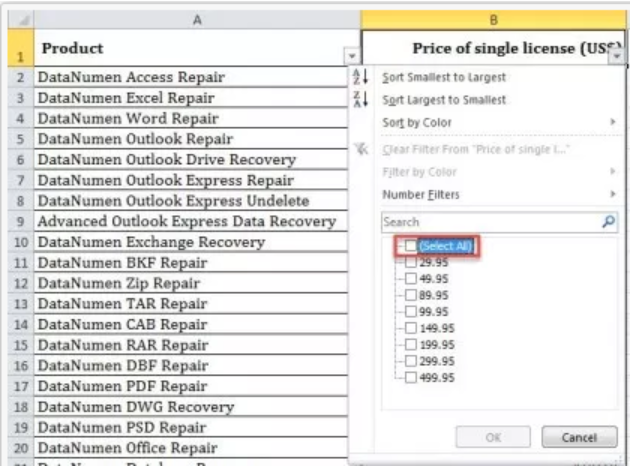Click the cell DataNumen Exchange Recovery
This screenshot has width=630, height=469.
pos(191,242)
